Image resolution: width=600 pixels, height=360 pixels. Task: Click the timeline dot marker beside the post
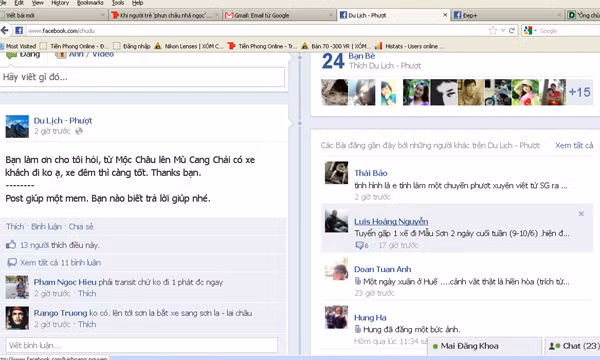[x=300, y=123]
